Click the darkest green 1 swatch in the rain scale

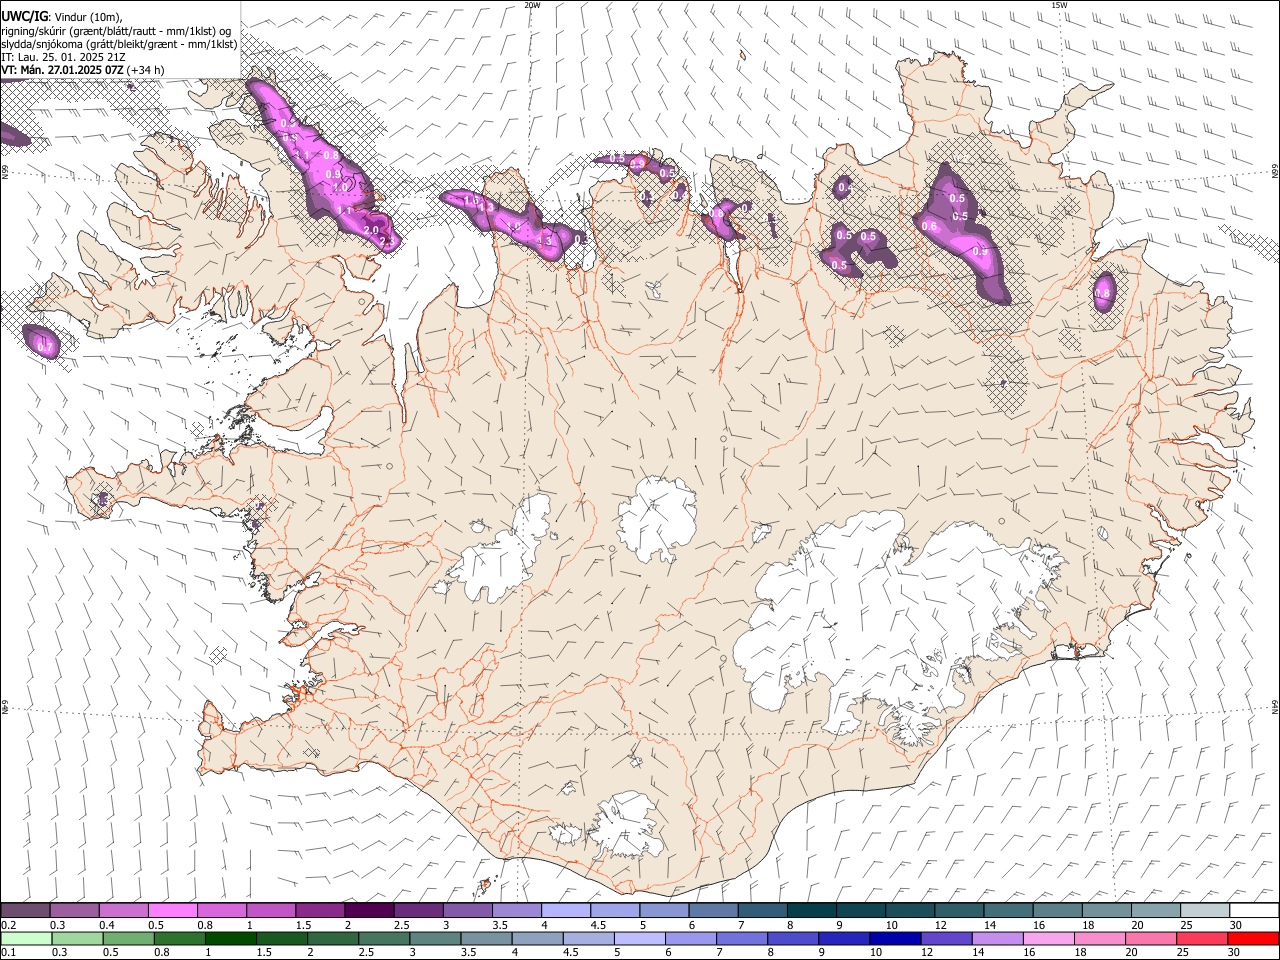click(230, 939)
